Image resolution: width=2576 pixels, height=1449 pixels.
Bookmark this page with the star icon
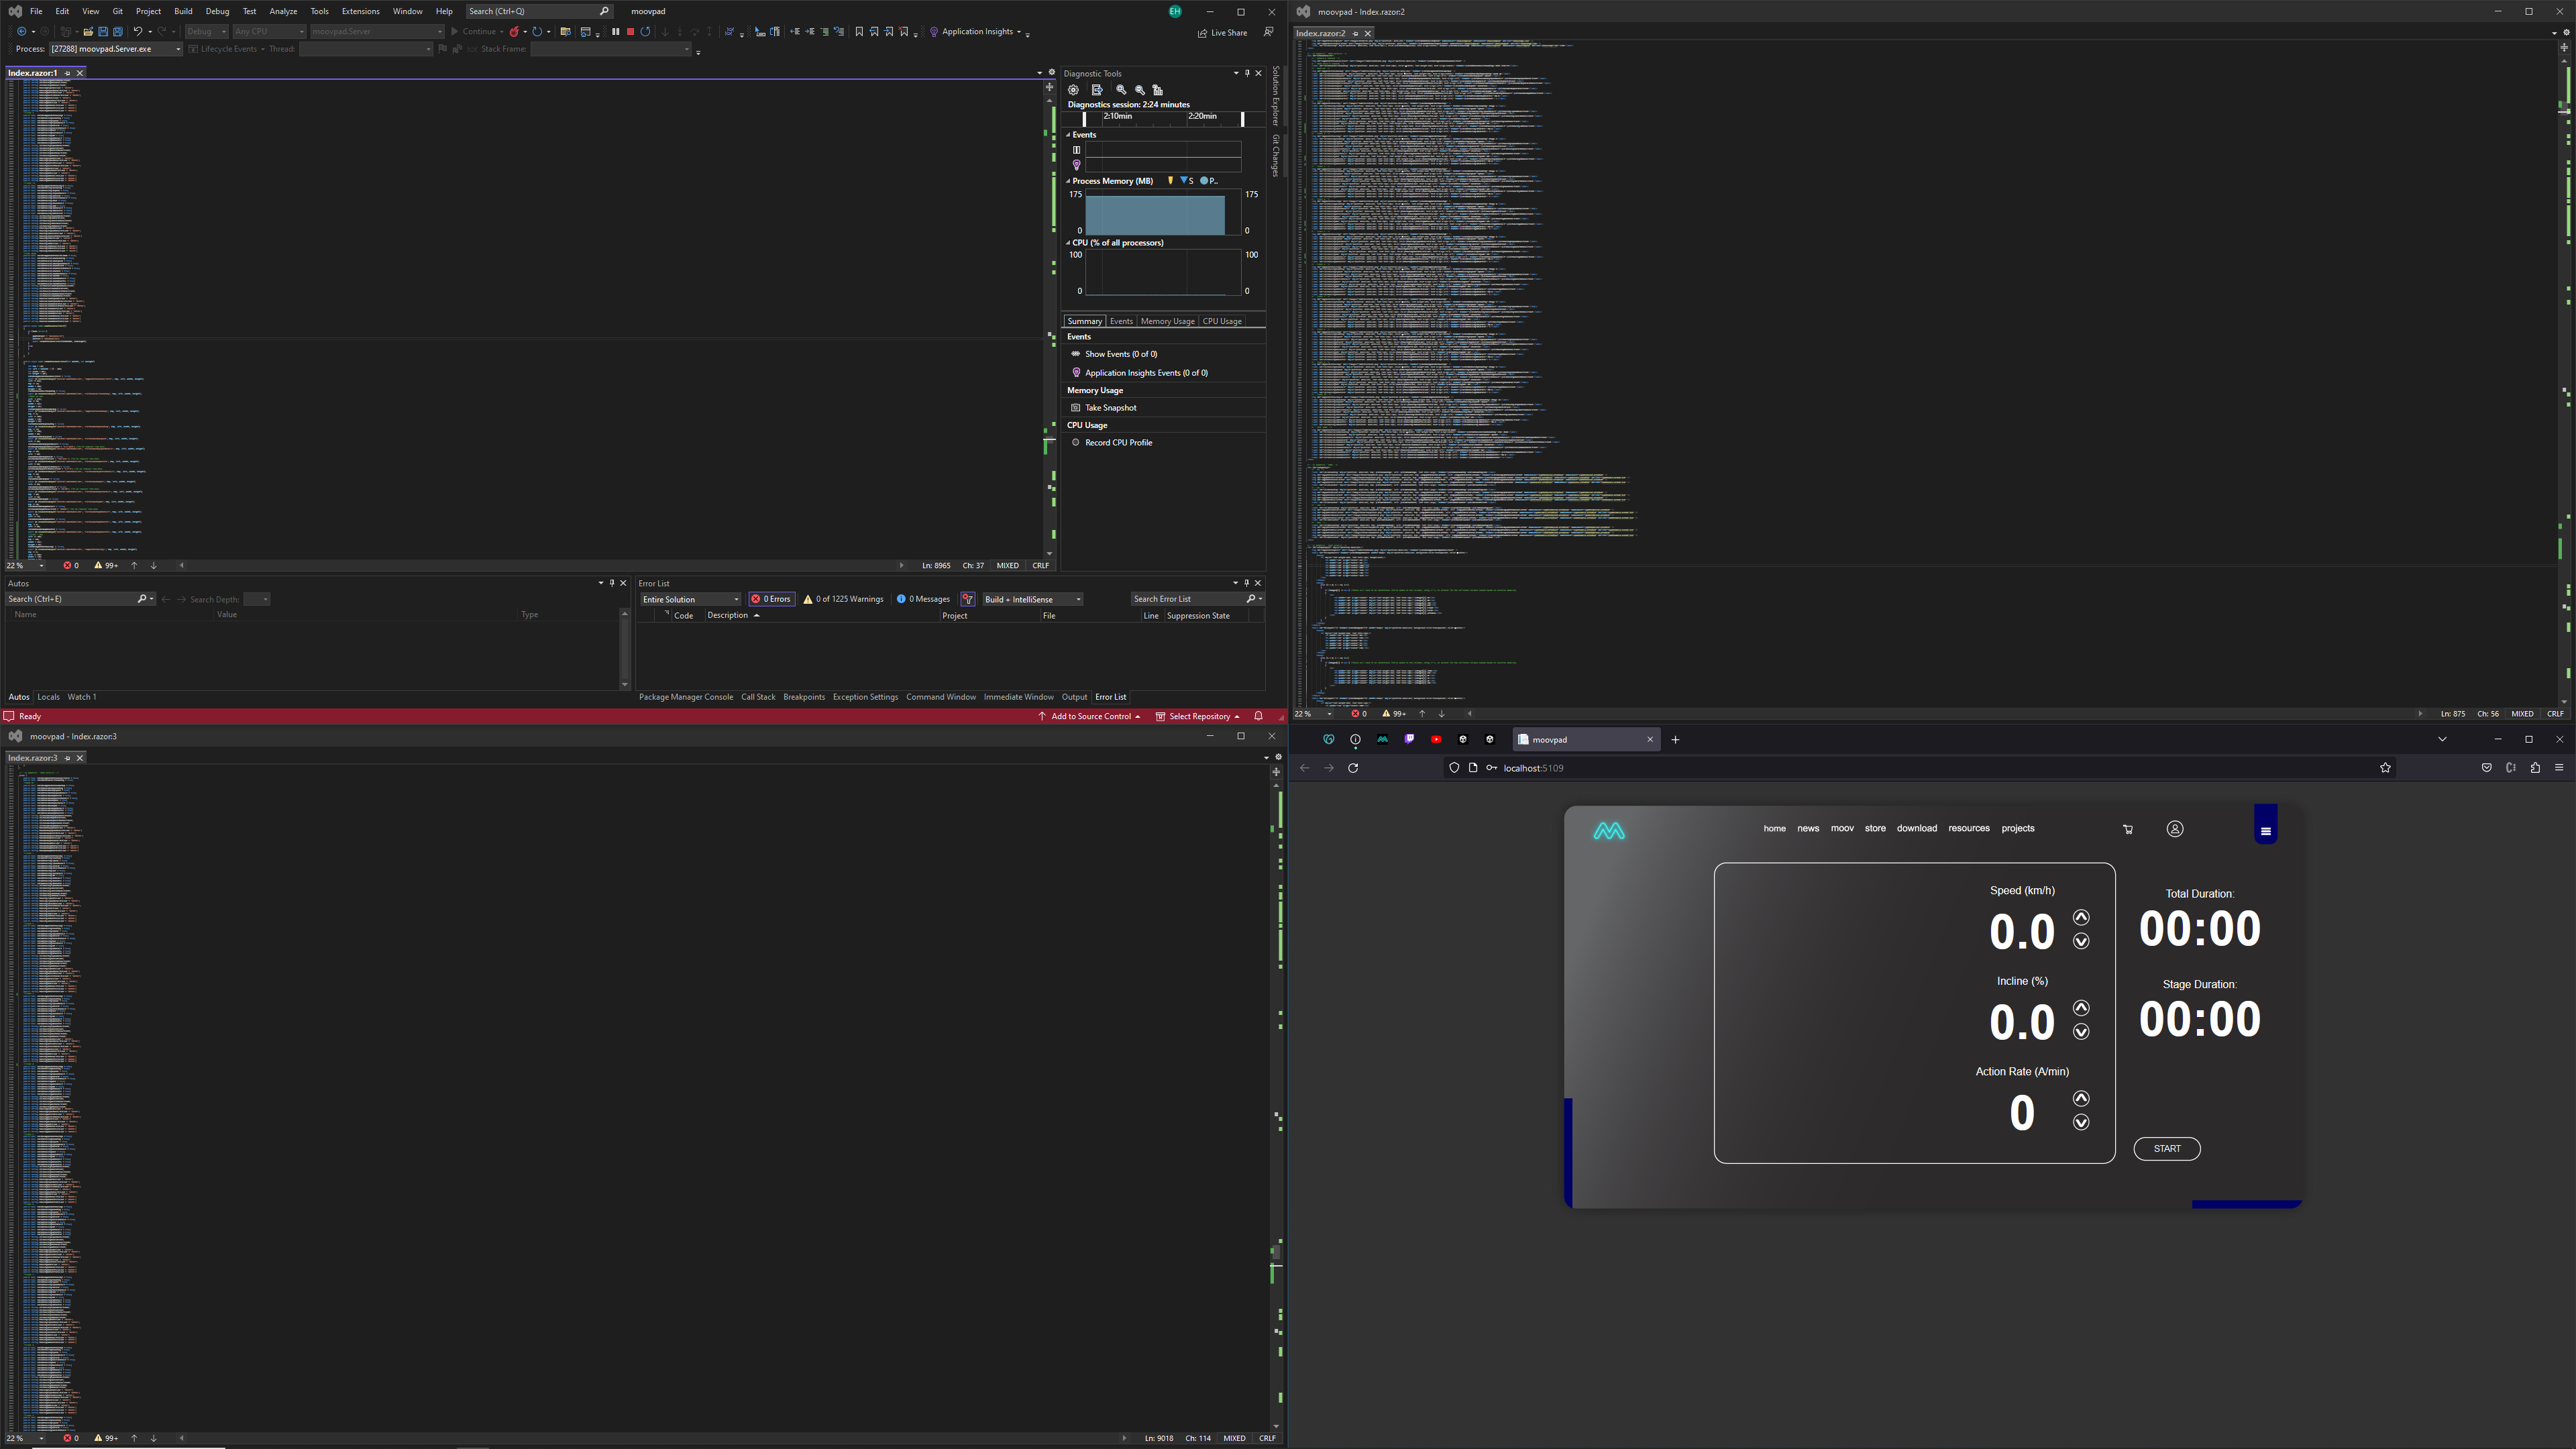tap(2385, 768)
